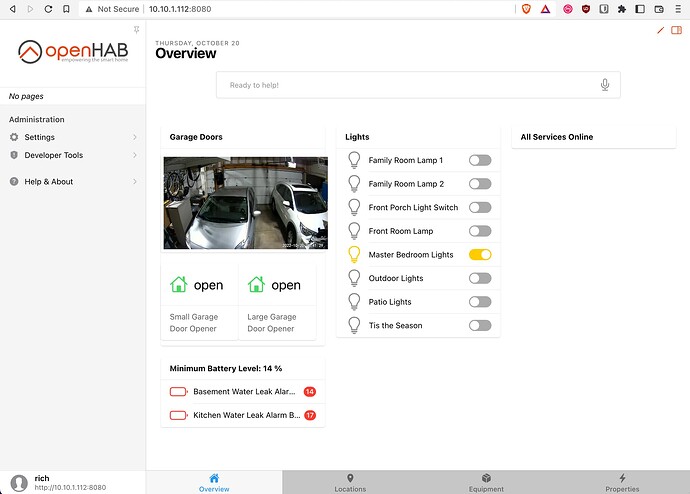Click the sidebar pin icon
The height and width of the screenshot is (494, 690).
(x=136, y=31)
